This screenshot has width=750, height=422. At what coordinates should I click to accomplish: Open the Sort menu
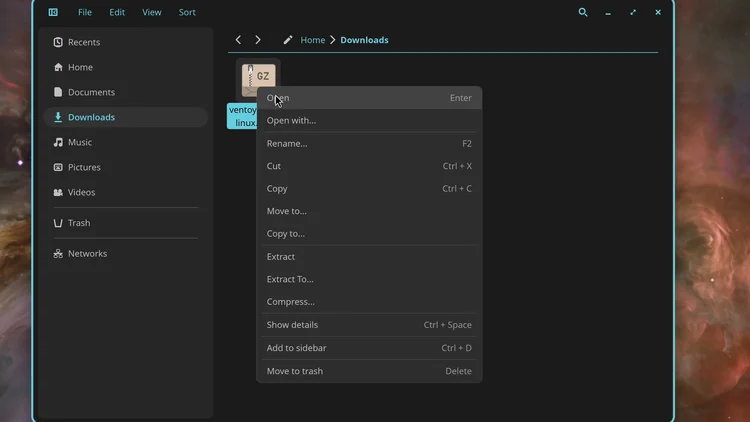(x=187, y=12)
